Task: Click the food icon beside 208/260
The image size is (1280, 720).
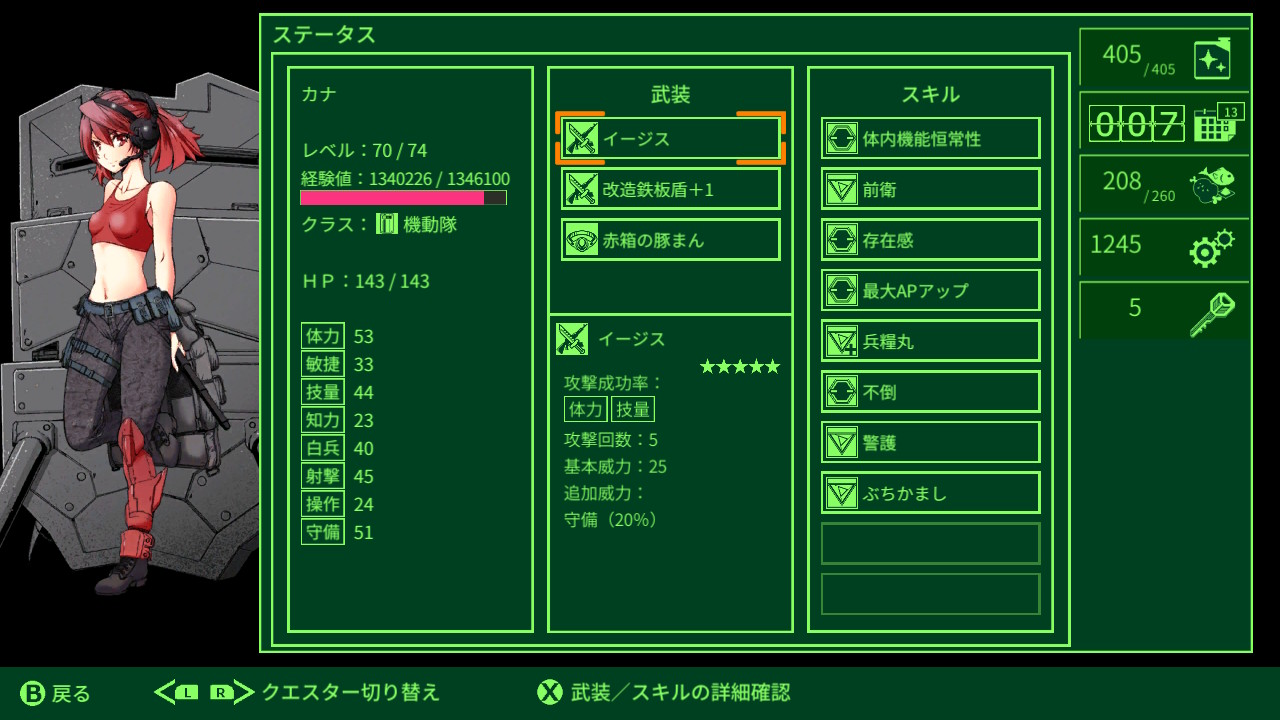Action: (x=1211, y=185)
